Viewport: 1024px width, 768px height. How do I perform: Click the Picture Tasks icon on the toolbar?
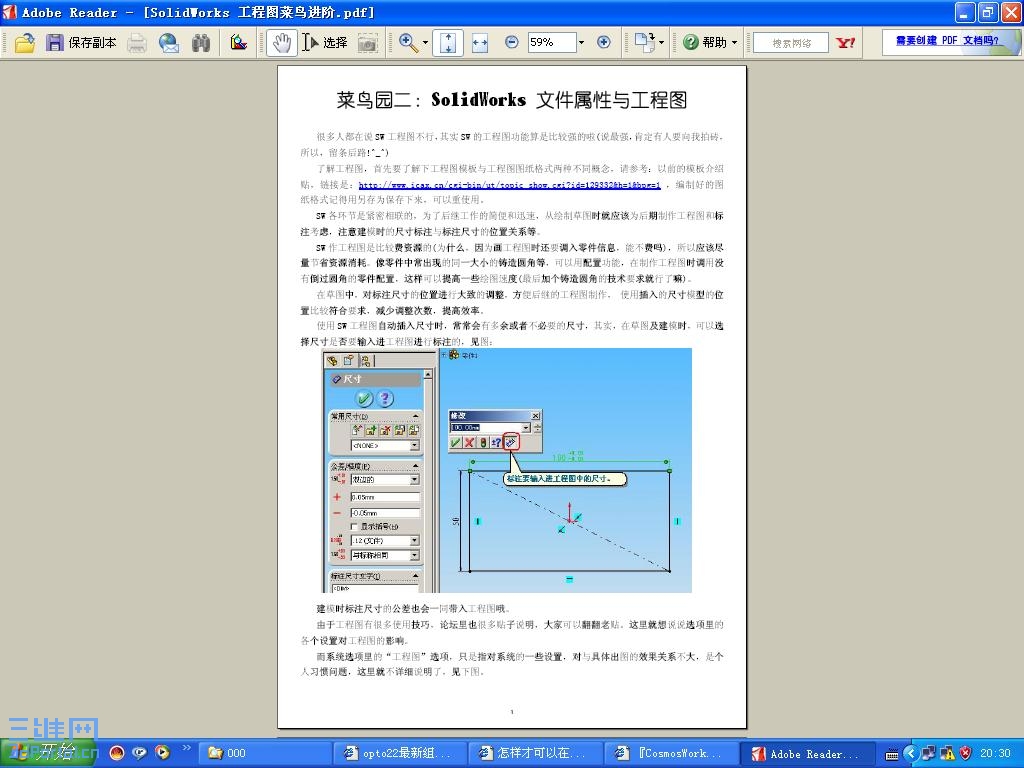point(236,43)
